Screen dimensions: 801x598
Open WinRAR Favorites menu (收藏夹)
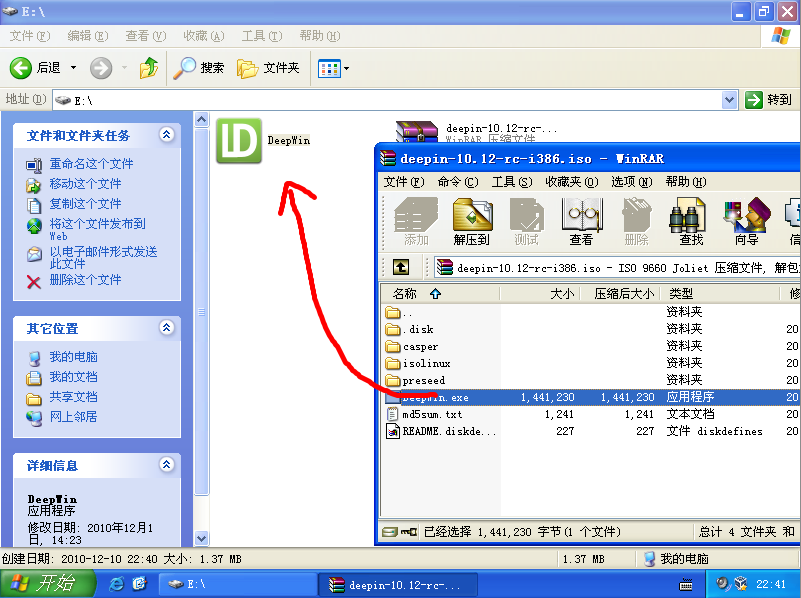coord(572,182)
